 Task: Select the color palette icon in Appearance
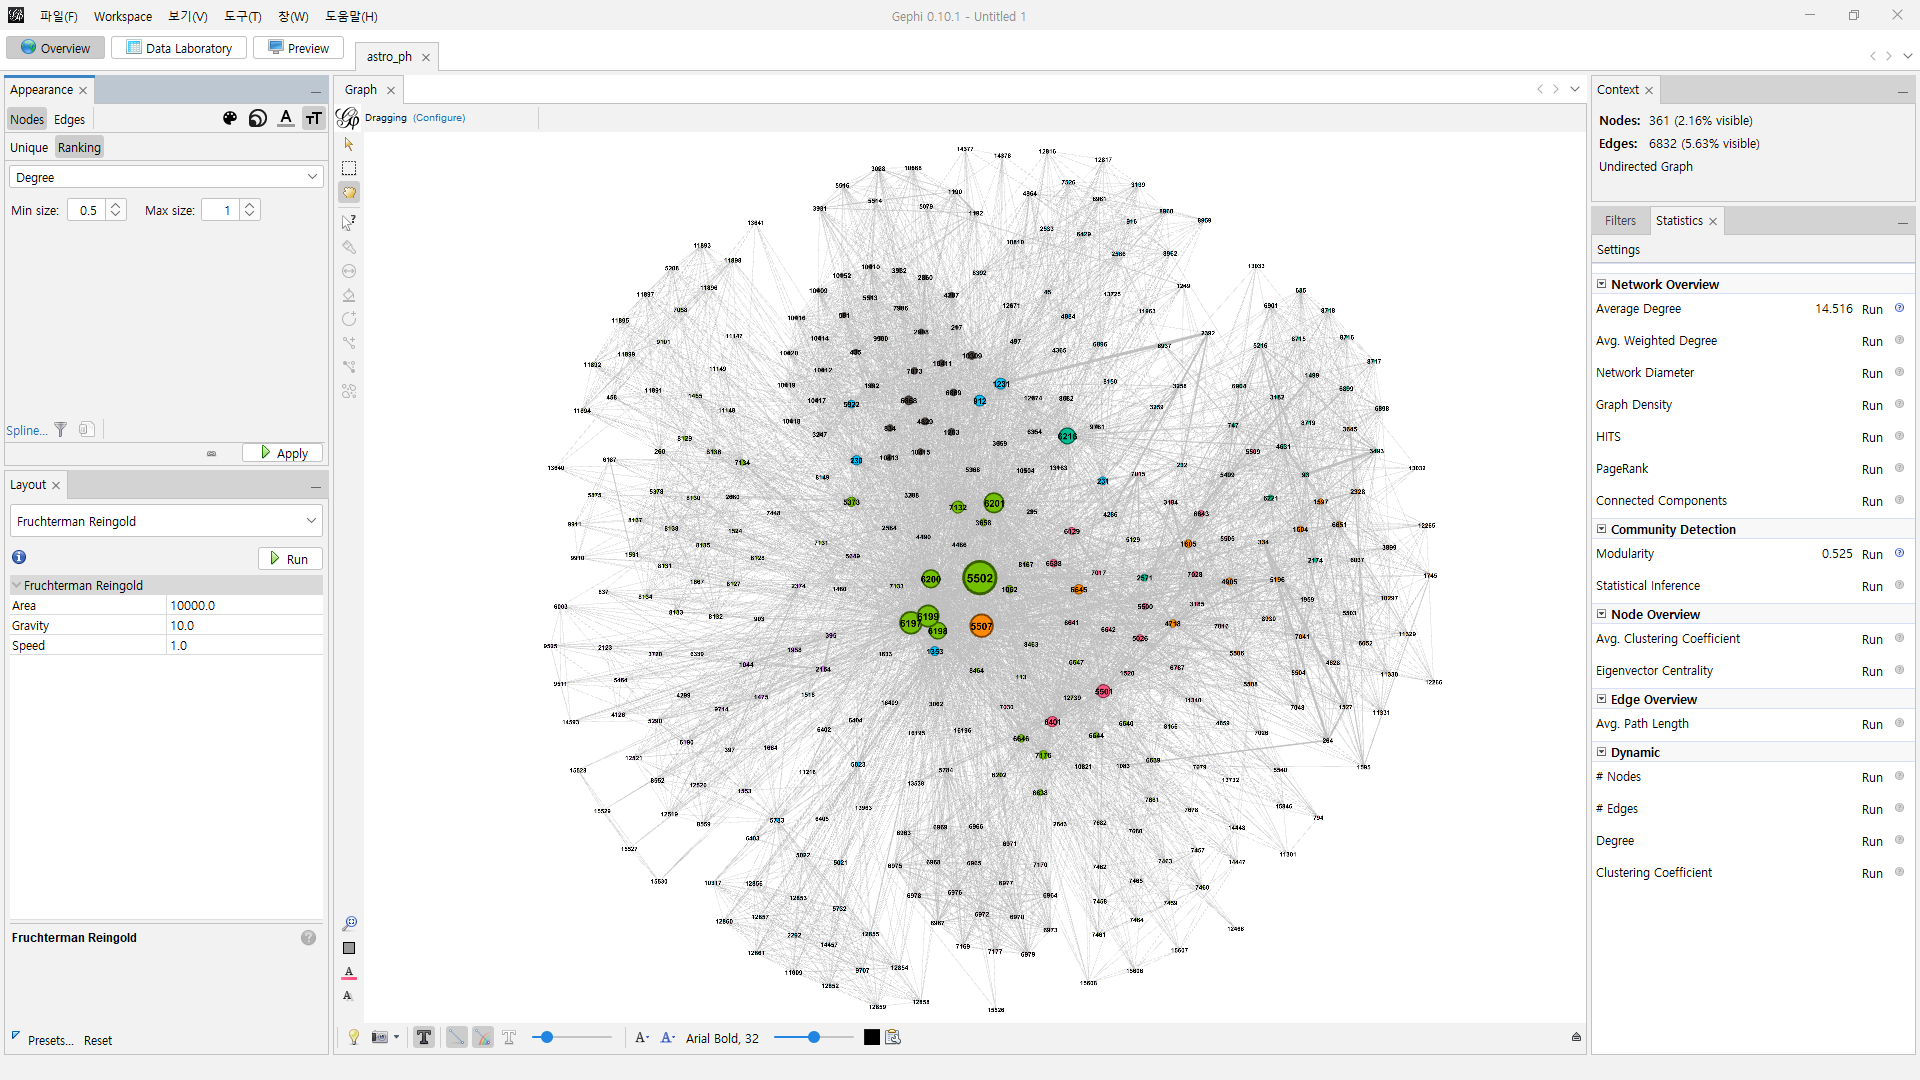click(x=230, y=118)
